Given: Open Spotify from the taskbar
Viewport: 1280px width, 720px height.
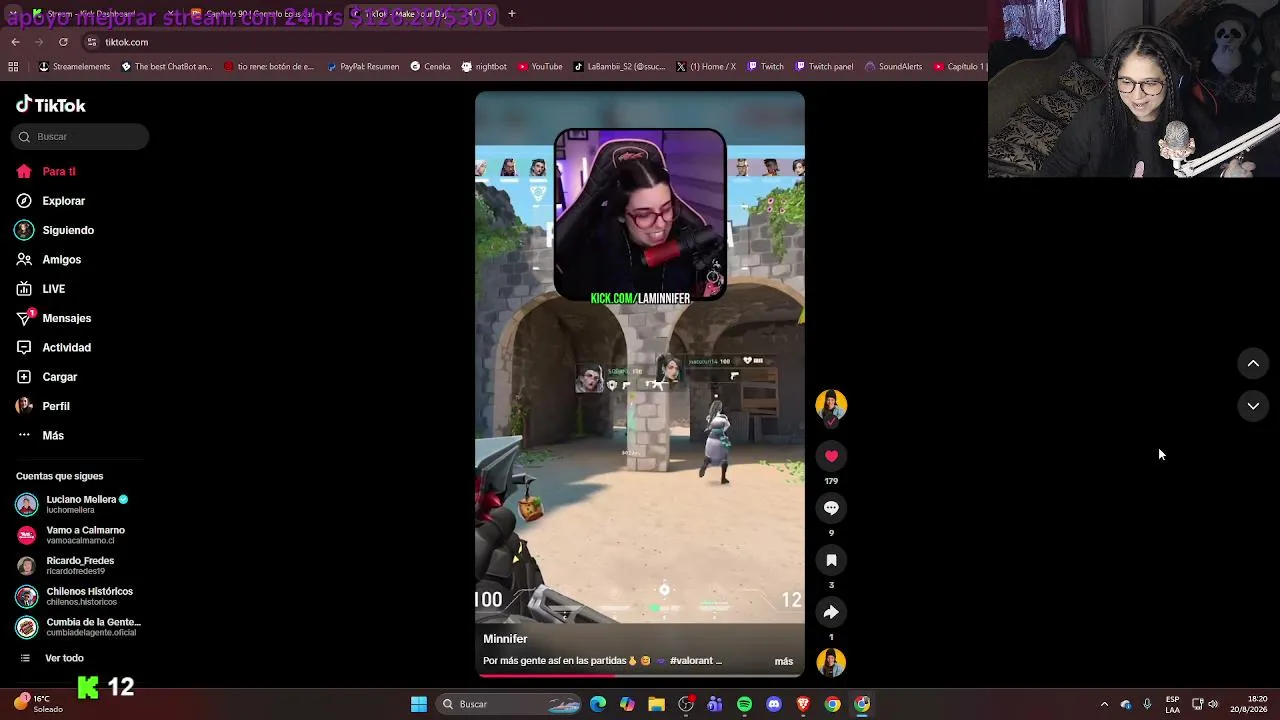Looking at the screenshot, I should [x=744, y=704].
